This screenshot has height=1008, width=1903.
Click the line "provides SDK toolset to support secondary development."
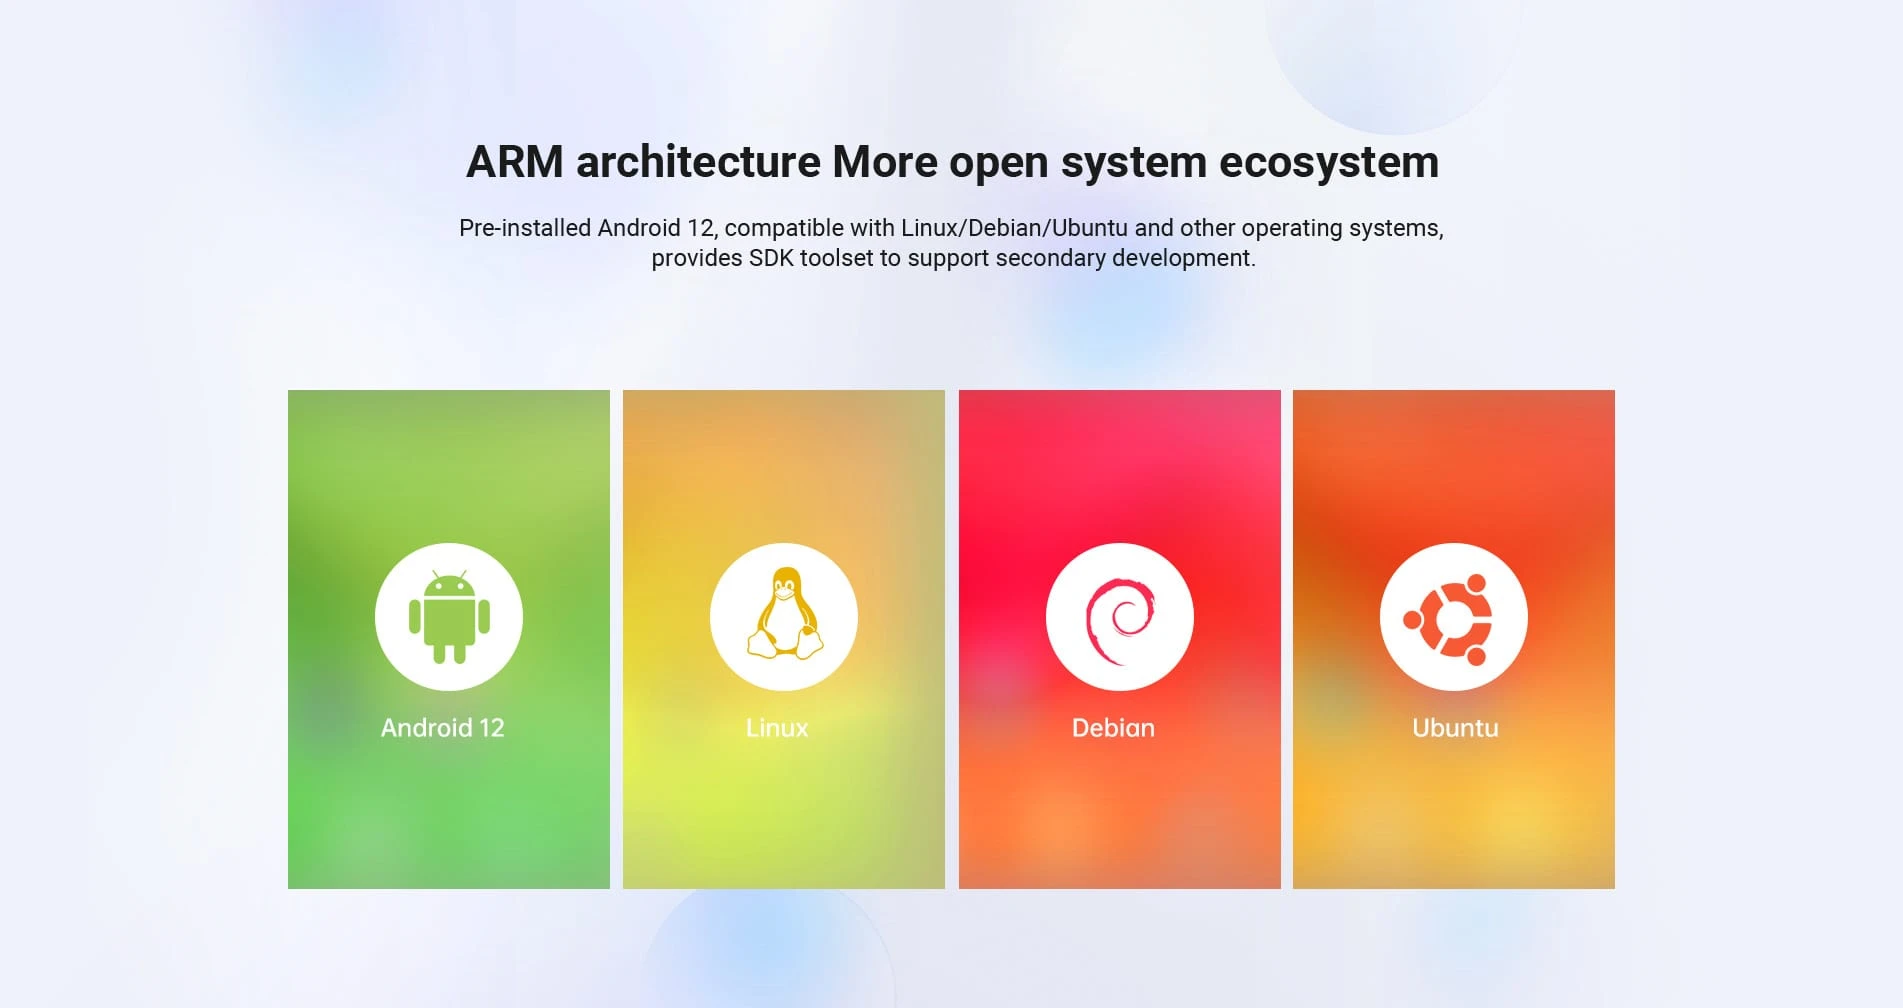click(953, 258)
